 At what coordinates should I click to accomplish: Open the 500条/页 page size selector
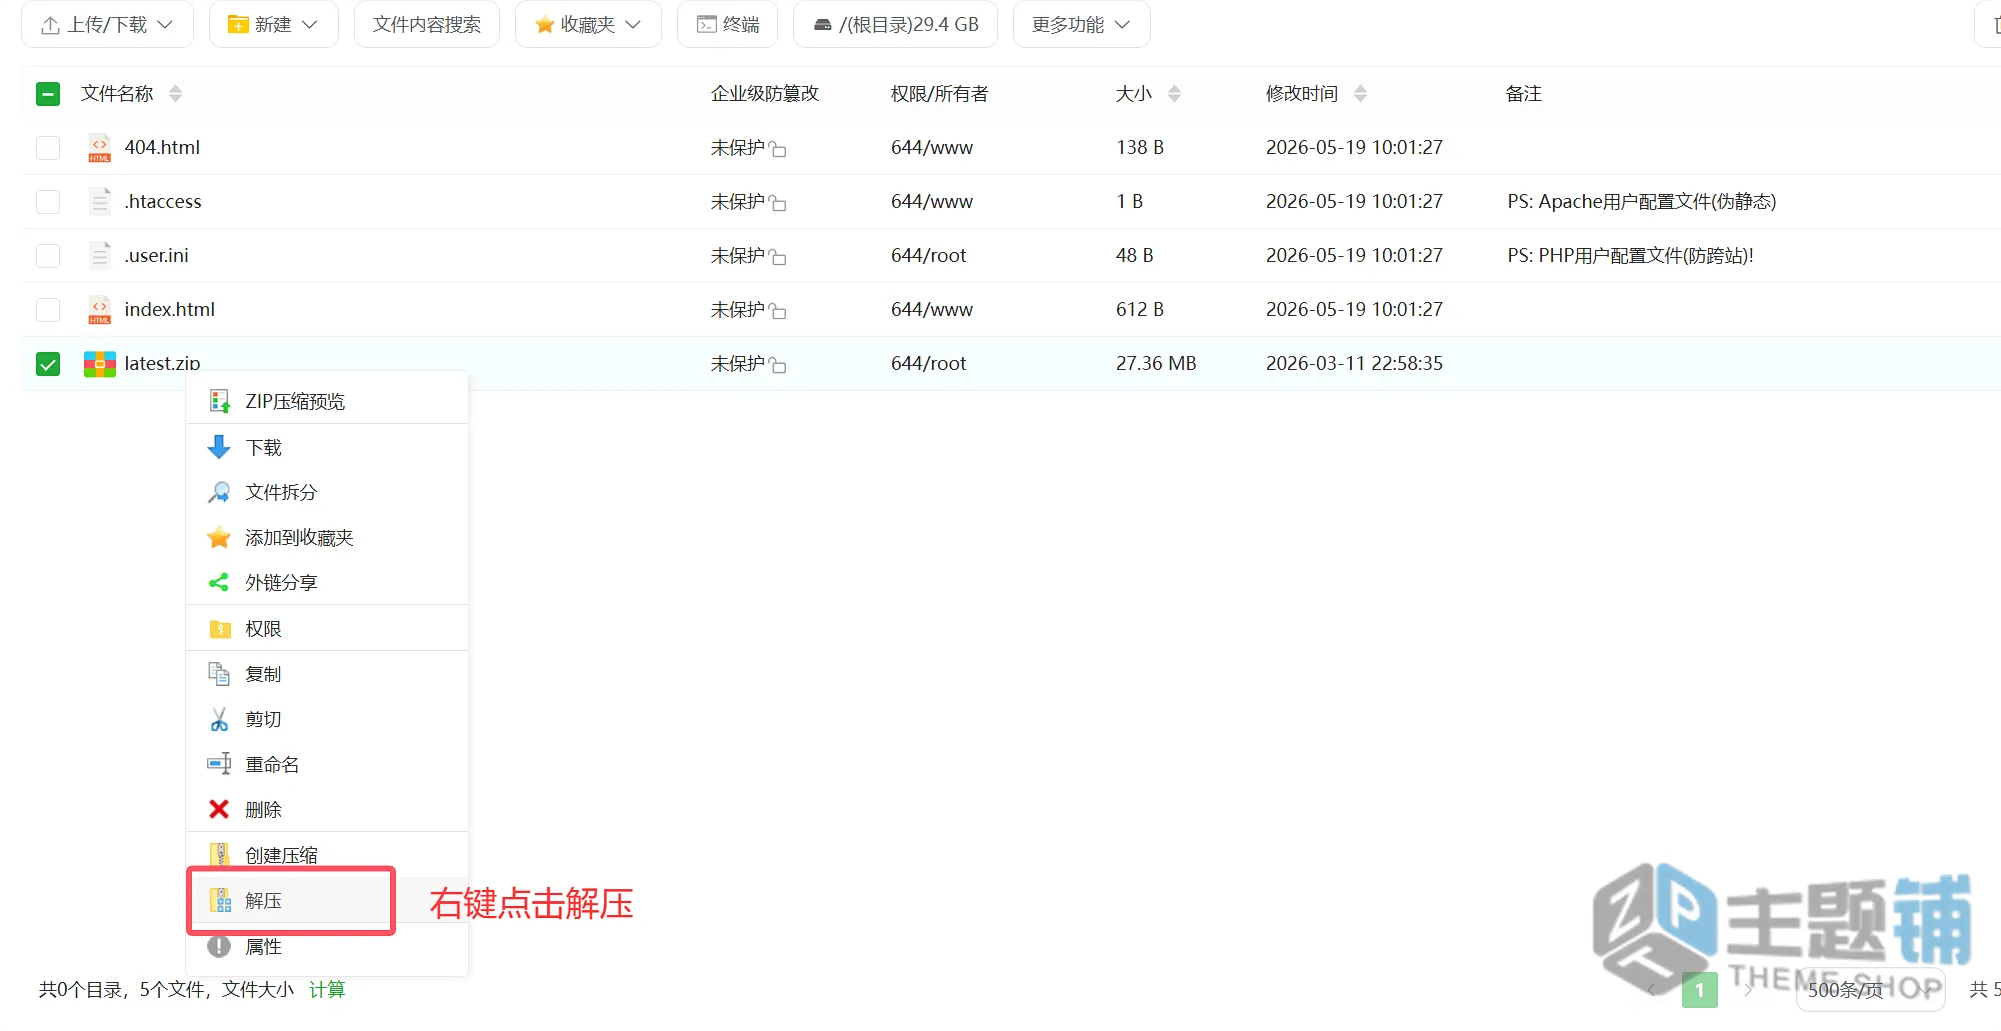coord(1869,989)
